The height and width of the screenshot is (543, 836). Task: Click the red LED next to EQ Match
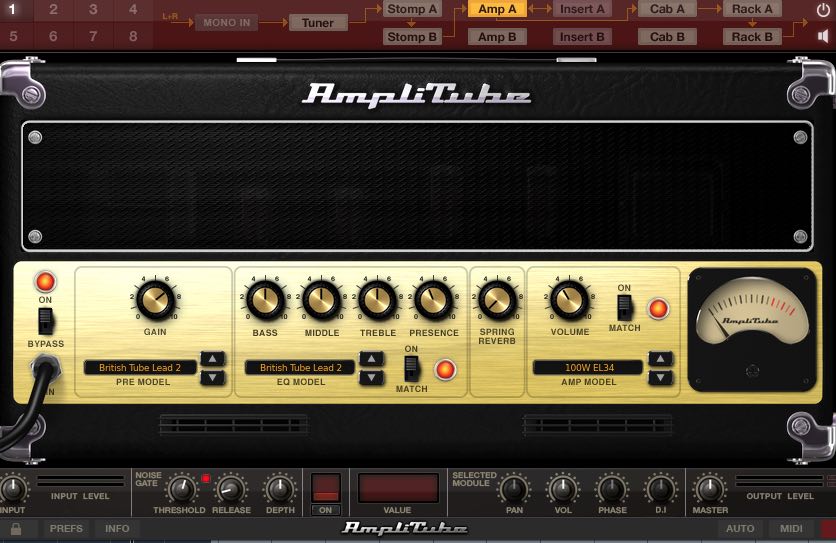445,370
